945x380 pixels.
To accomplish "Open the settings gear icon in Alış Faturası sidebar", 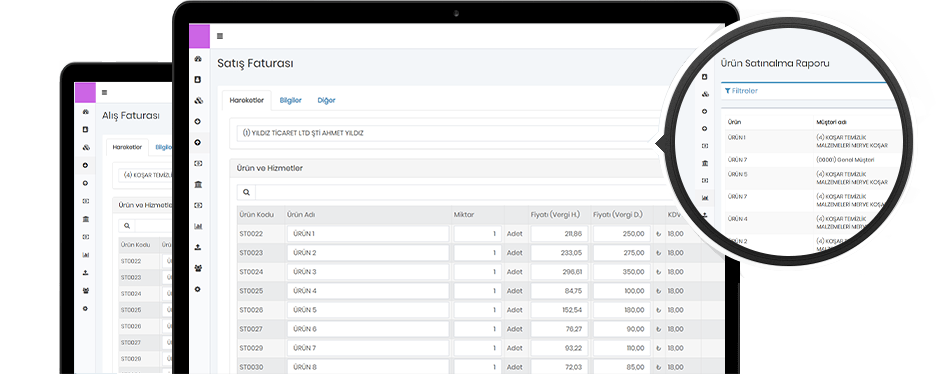I will (x=86, y=308).
